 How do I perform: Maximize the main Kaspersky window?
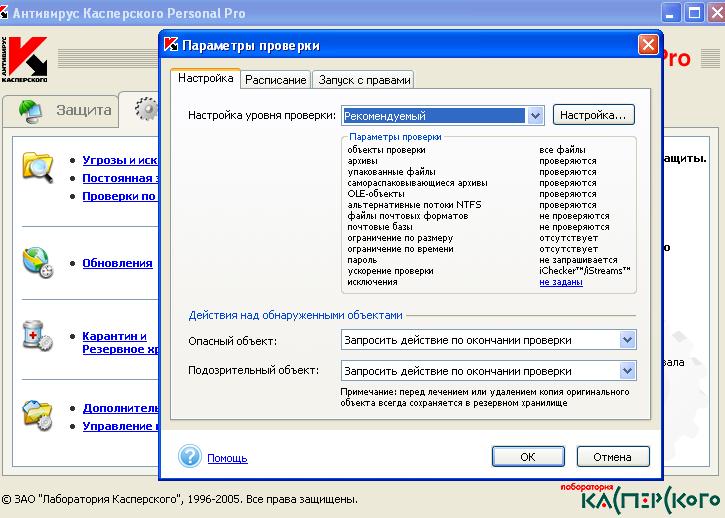click(694, 12)
